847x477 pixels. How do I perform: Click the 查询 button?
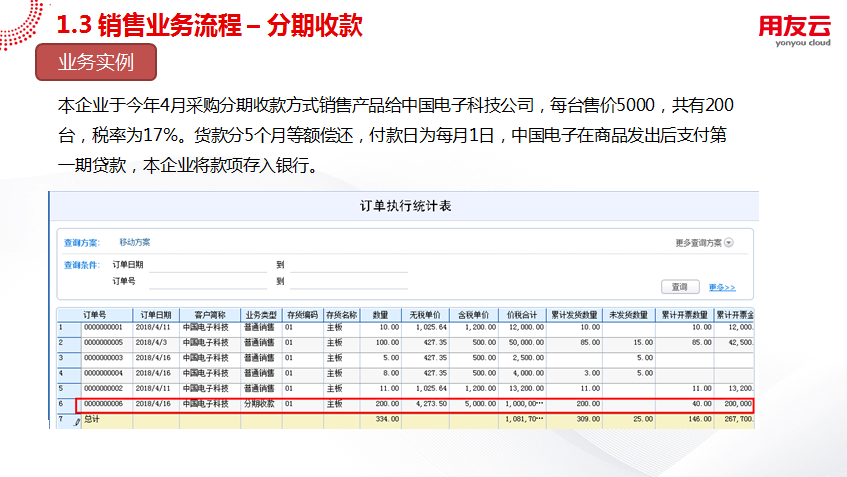[680, 287]
